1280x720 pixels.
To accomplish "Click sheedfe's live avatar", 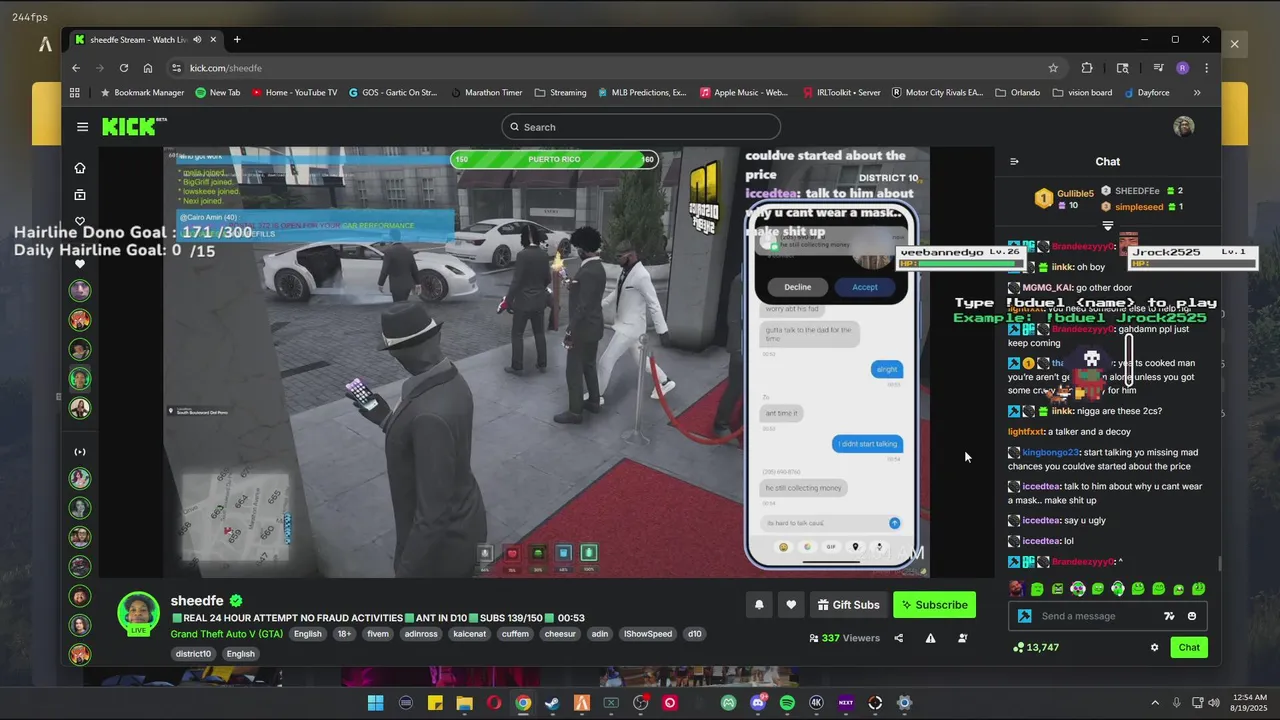I will (138, 613).
